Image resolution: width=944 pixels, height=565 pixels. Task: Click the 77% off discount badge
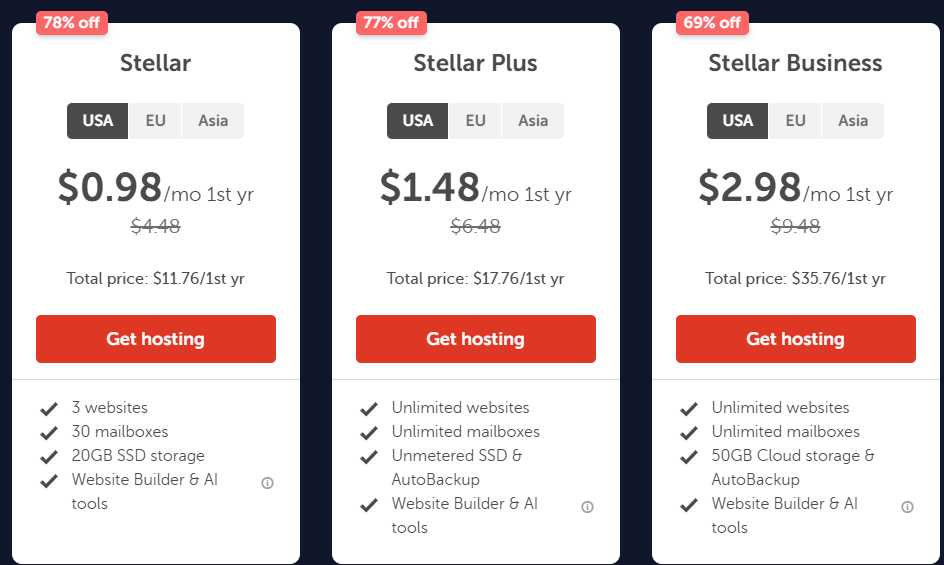click(x=392, y=22)
